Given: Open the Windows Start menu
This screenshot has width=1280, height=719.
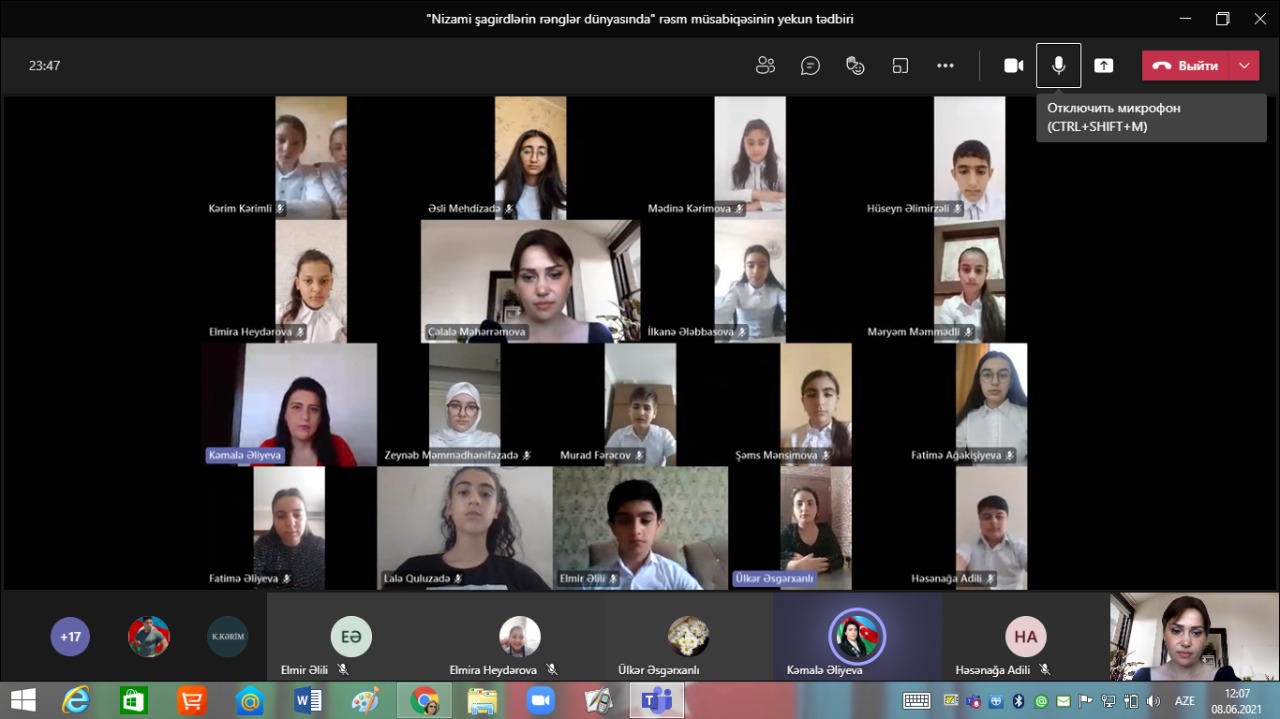Looking at the screenshot, I should coord(22,700).
